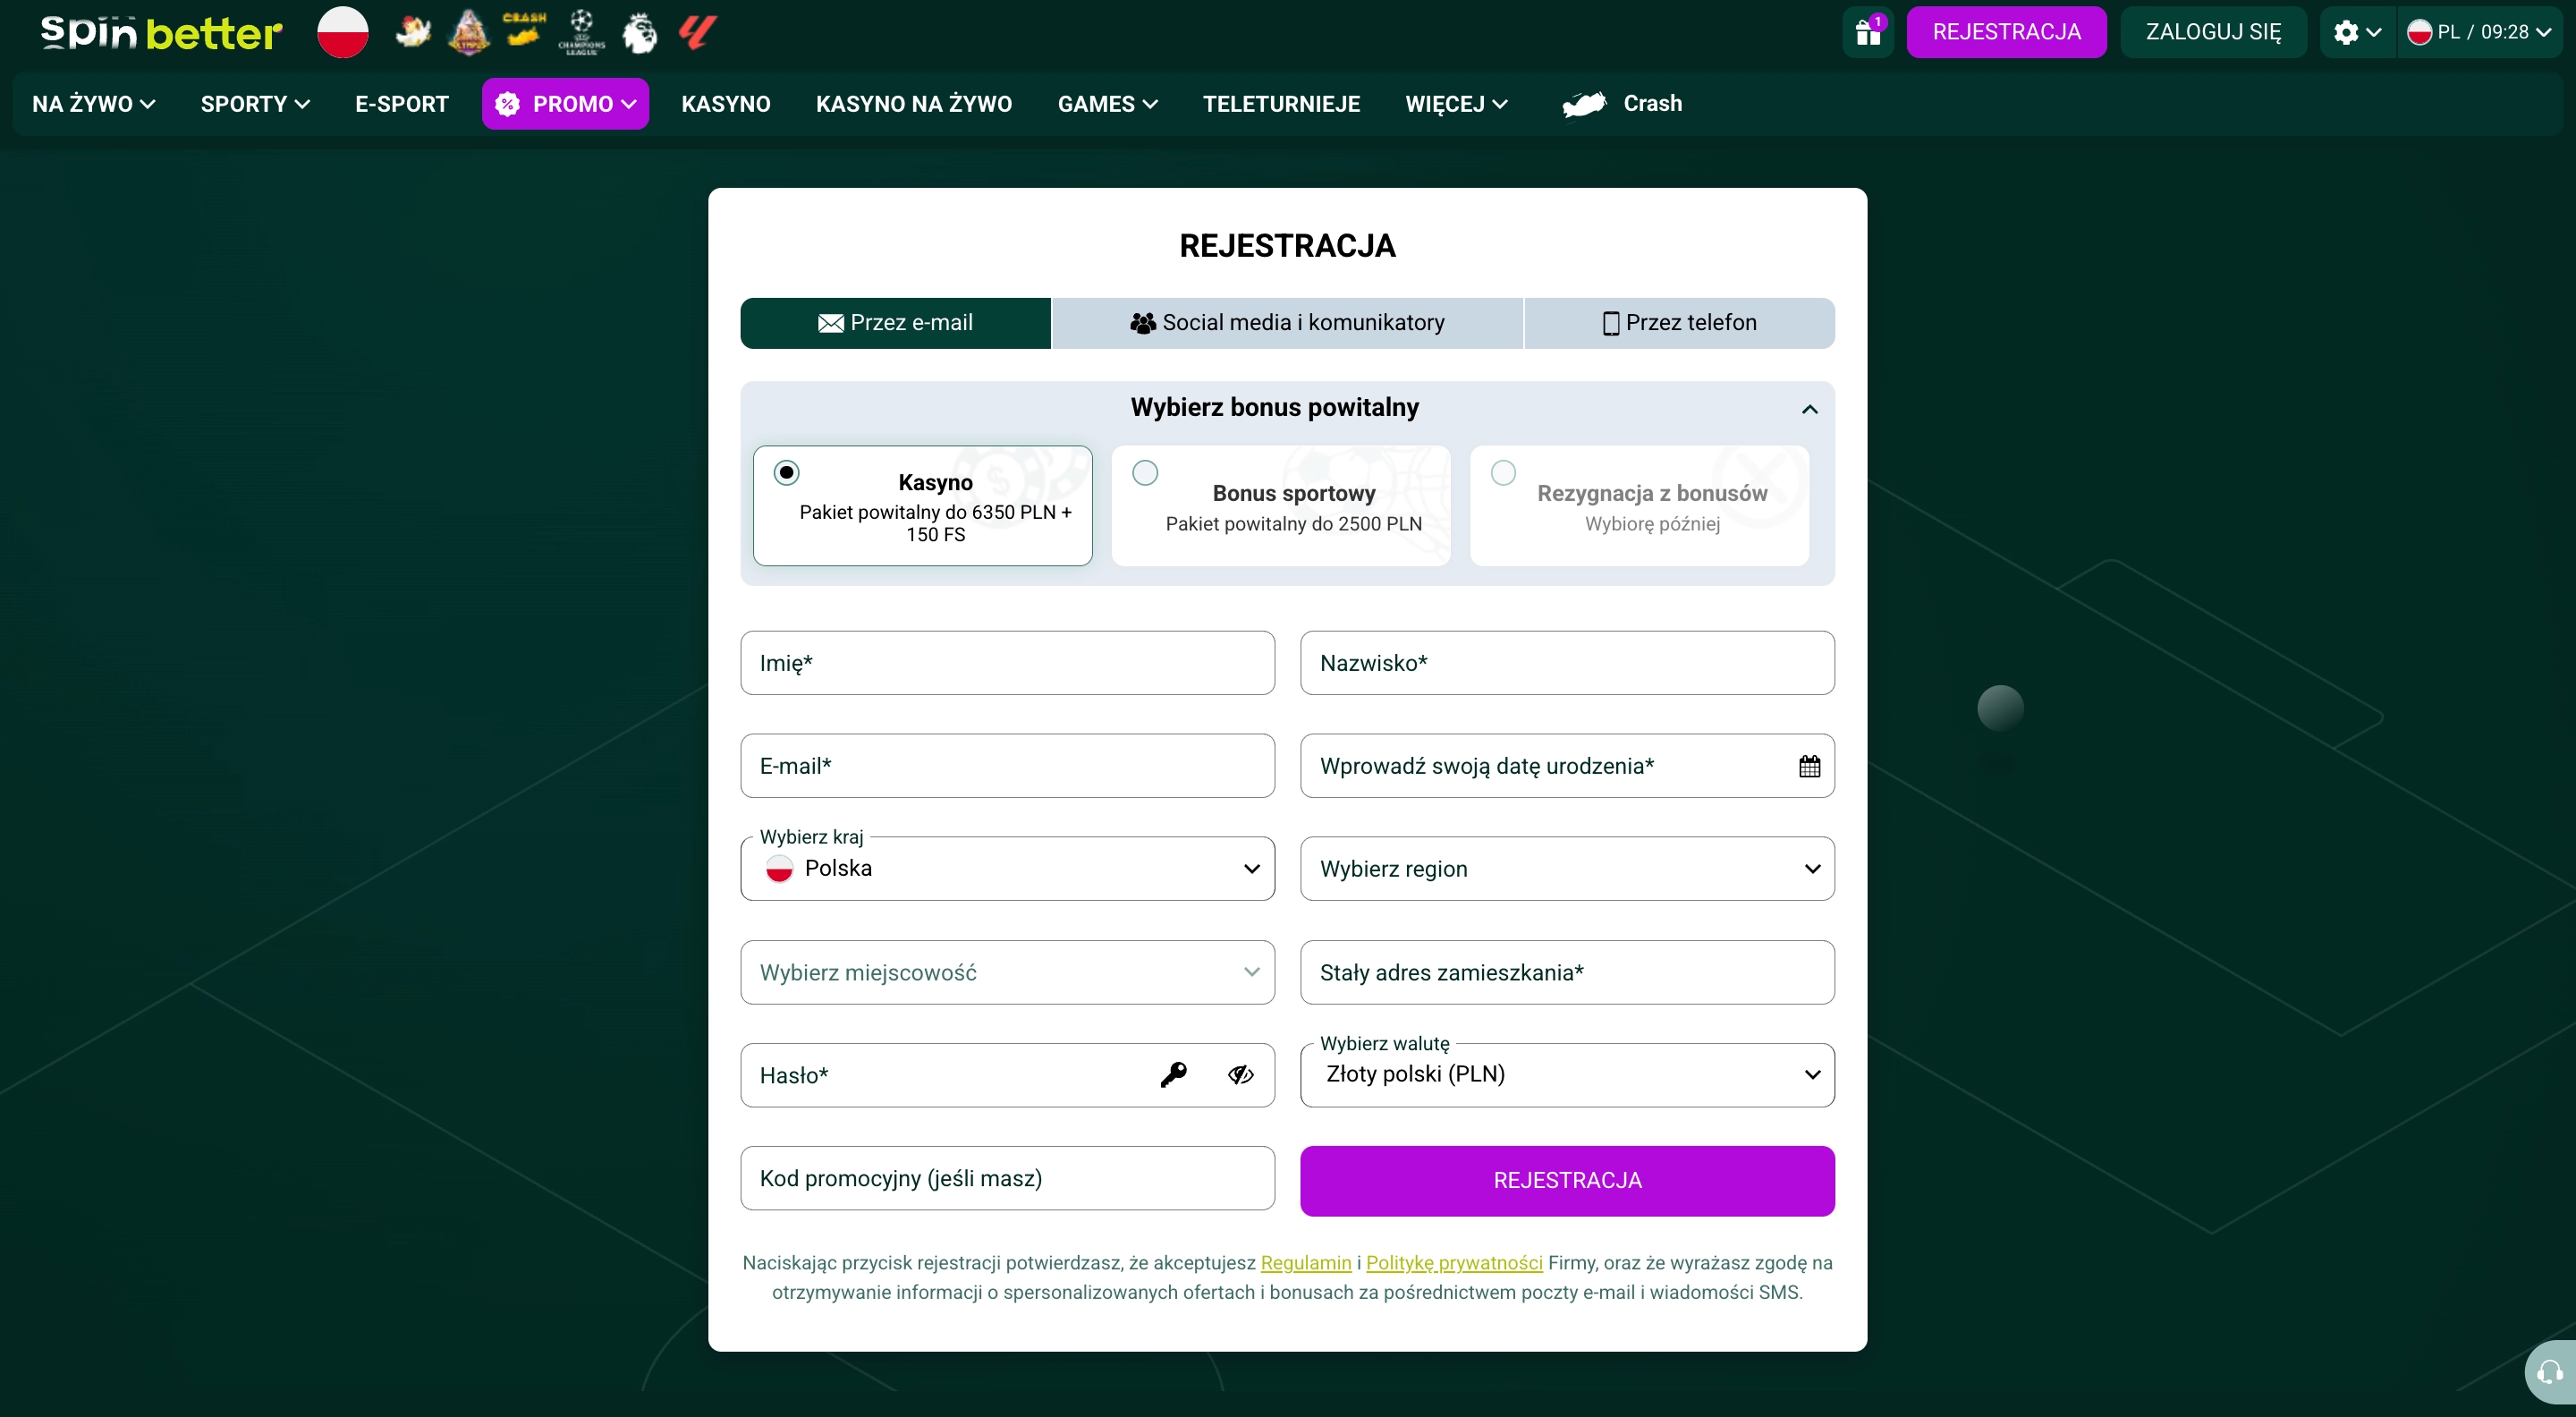Image resolution: width=2576 pixels, height=1417 pixels.
Task: Focus the E-mail input field
Action: (x=1007, y=766)
